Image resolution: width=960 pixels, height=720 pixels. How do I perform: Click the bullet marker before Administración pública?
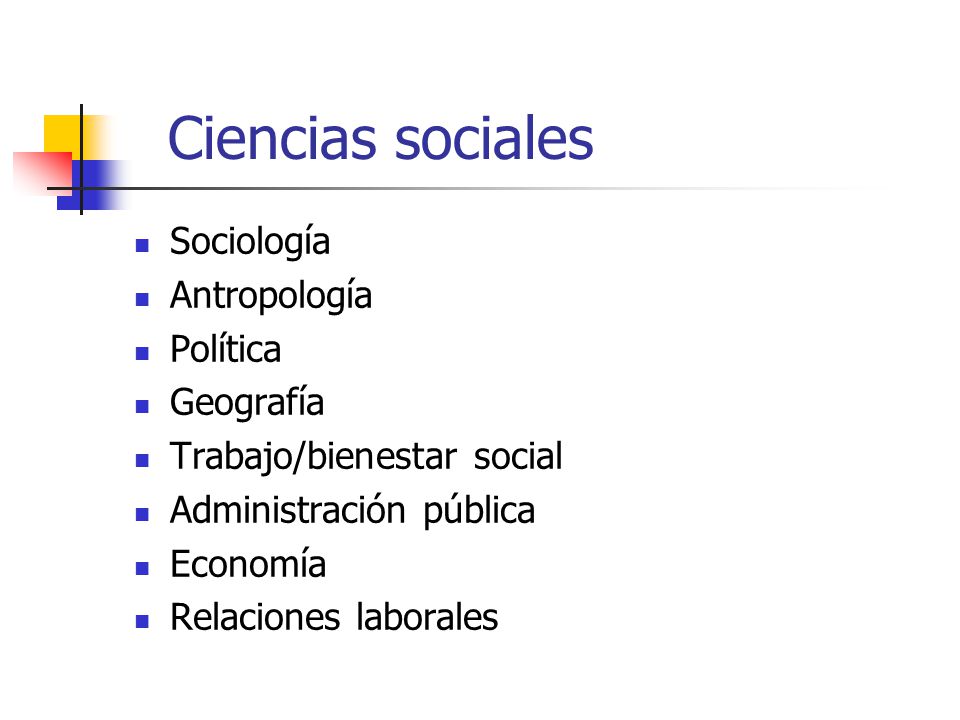click(142, 514)
